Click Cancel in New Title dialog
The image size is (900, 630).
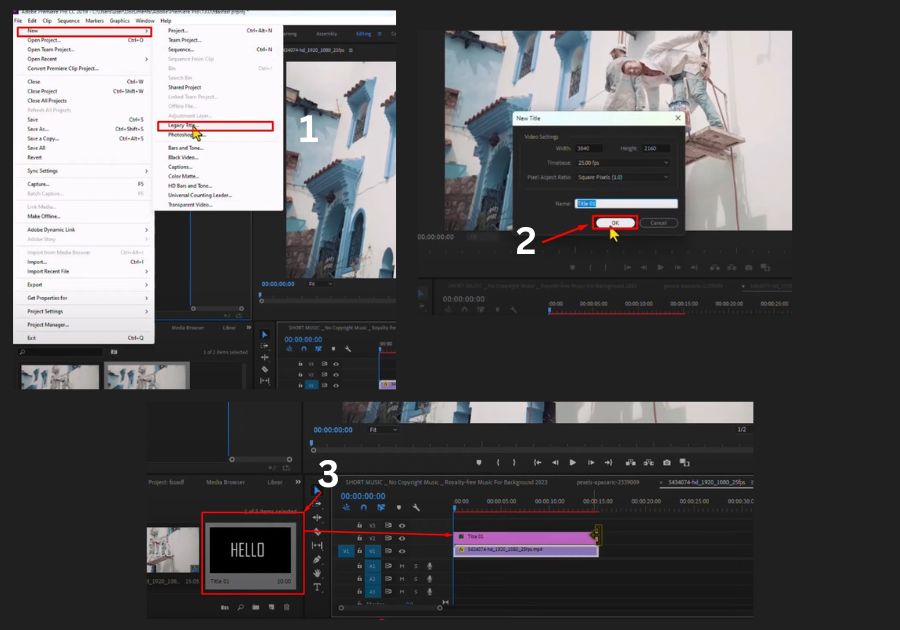pos(658,223)
